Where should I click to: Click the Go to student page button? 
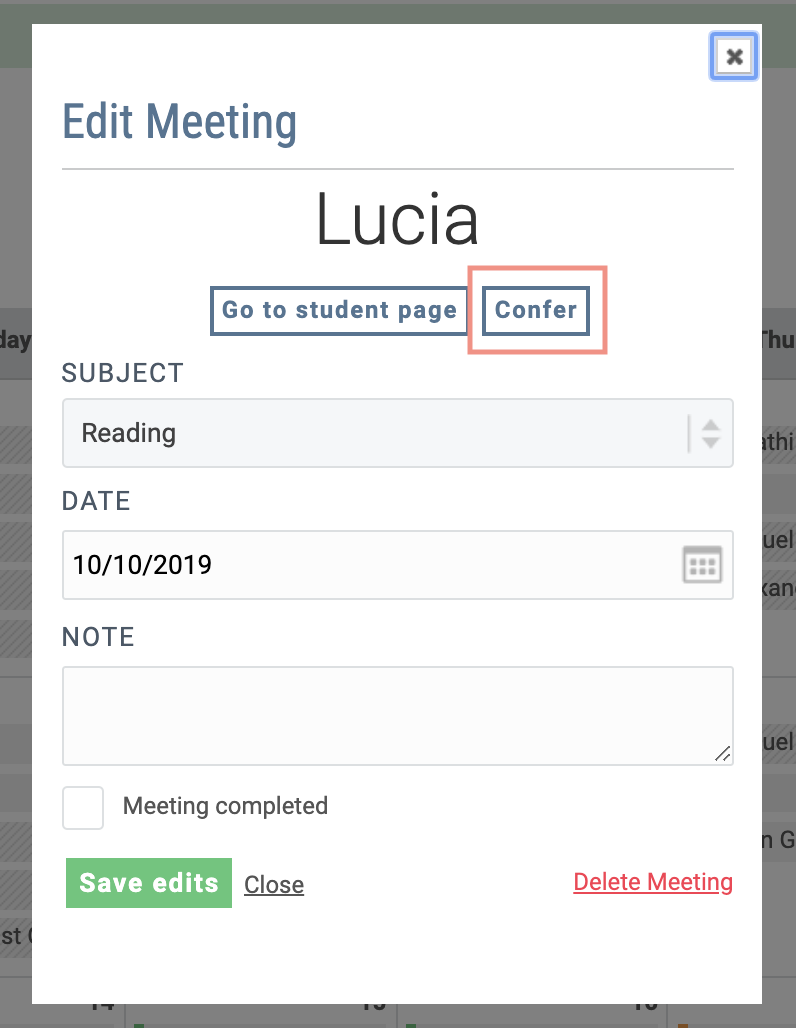339,310
